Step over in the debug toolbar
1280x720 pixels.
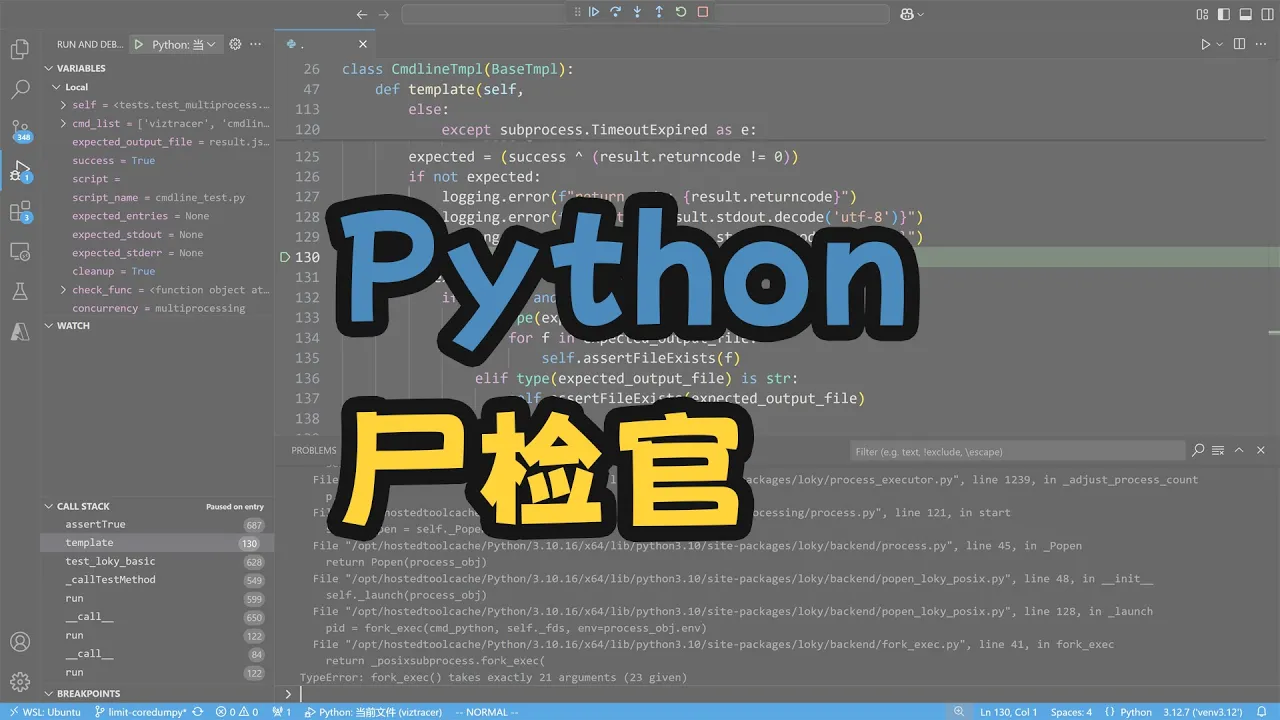click(615, 12)
